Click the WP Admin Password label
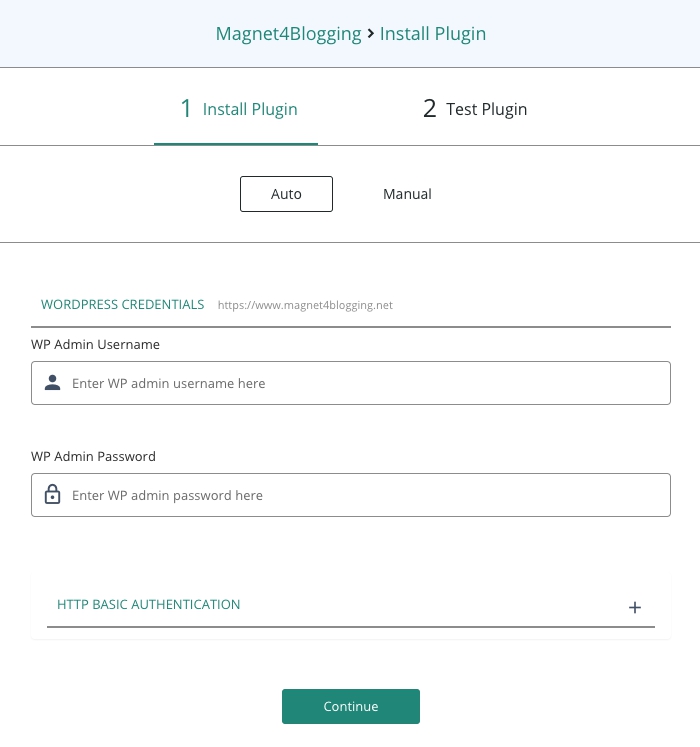This screenshot has width=700, height=747. point(93,456)
